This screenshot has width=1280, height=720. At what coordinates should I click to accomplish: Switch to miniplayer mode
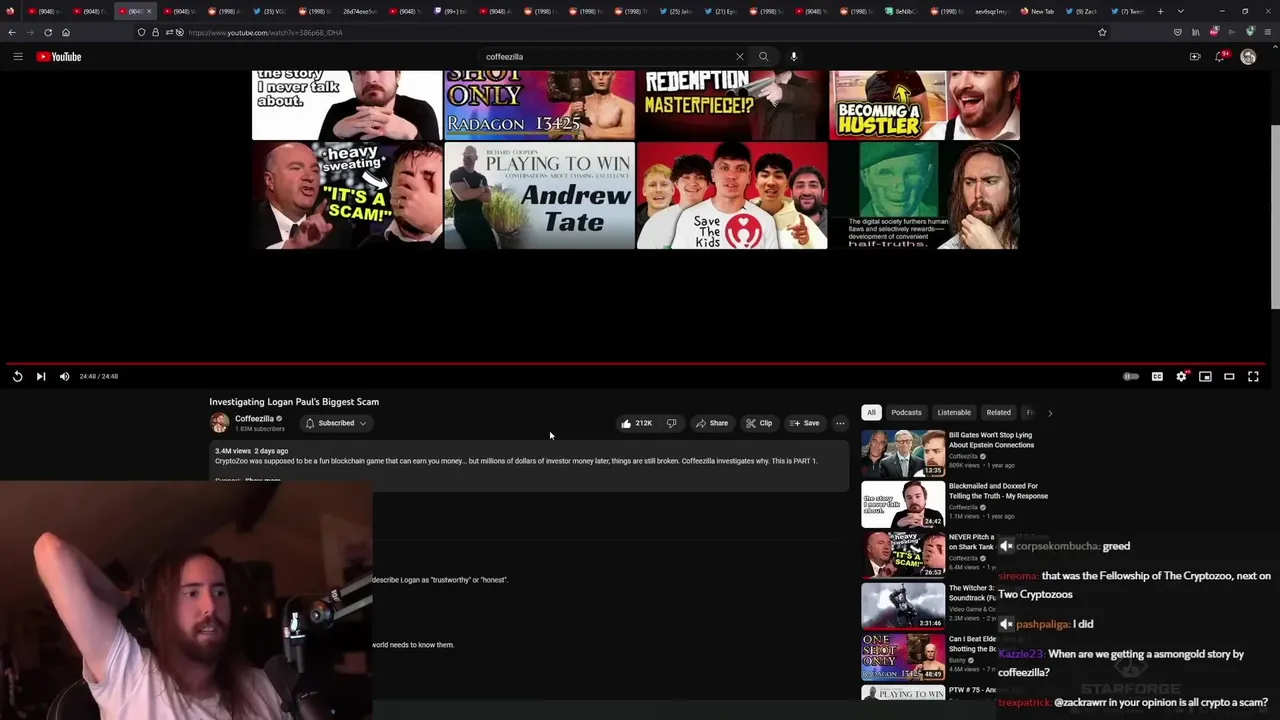(1205, 376)
